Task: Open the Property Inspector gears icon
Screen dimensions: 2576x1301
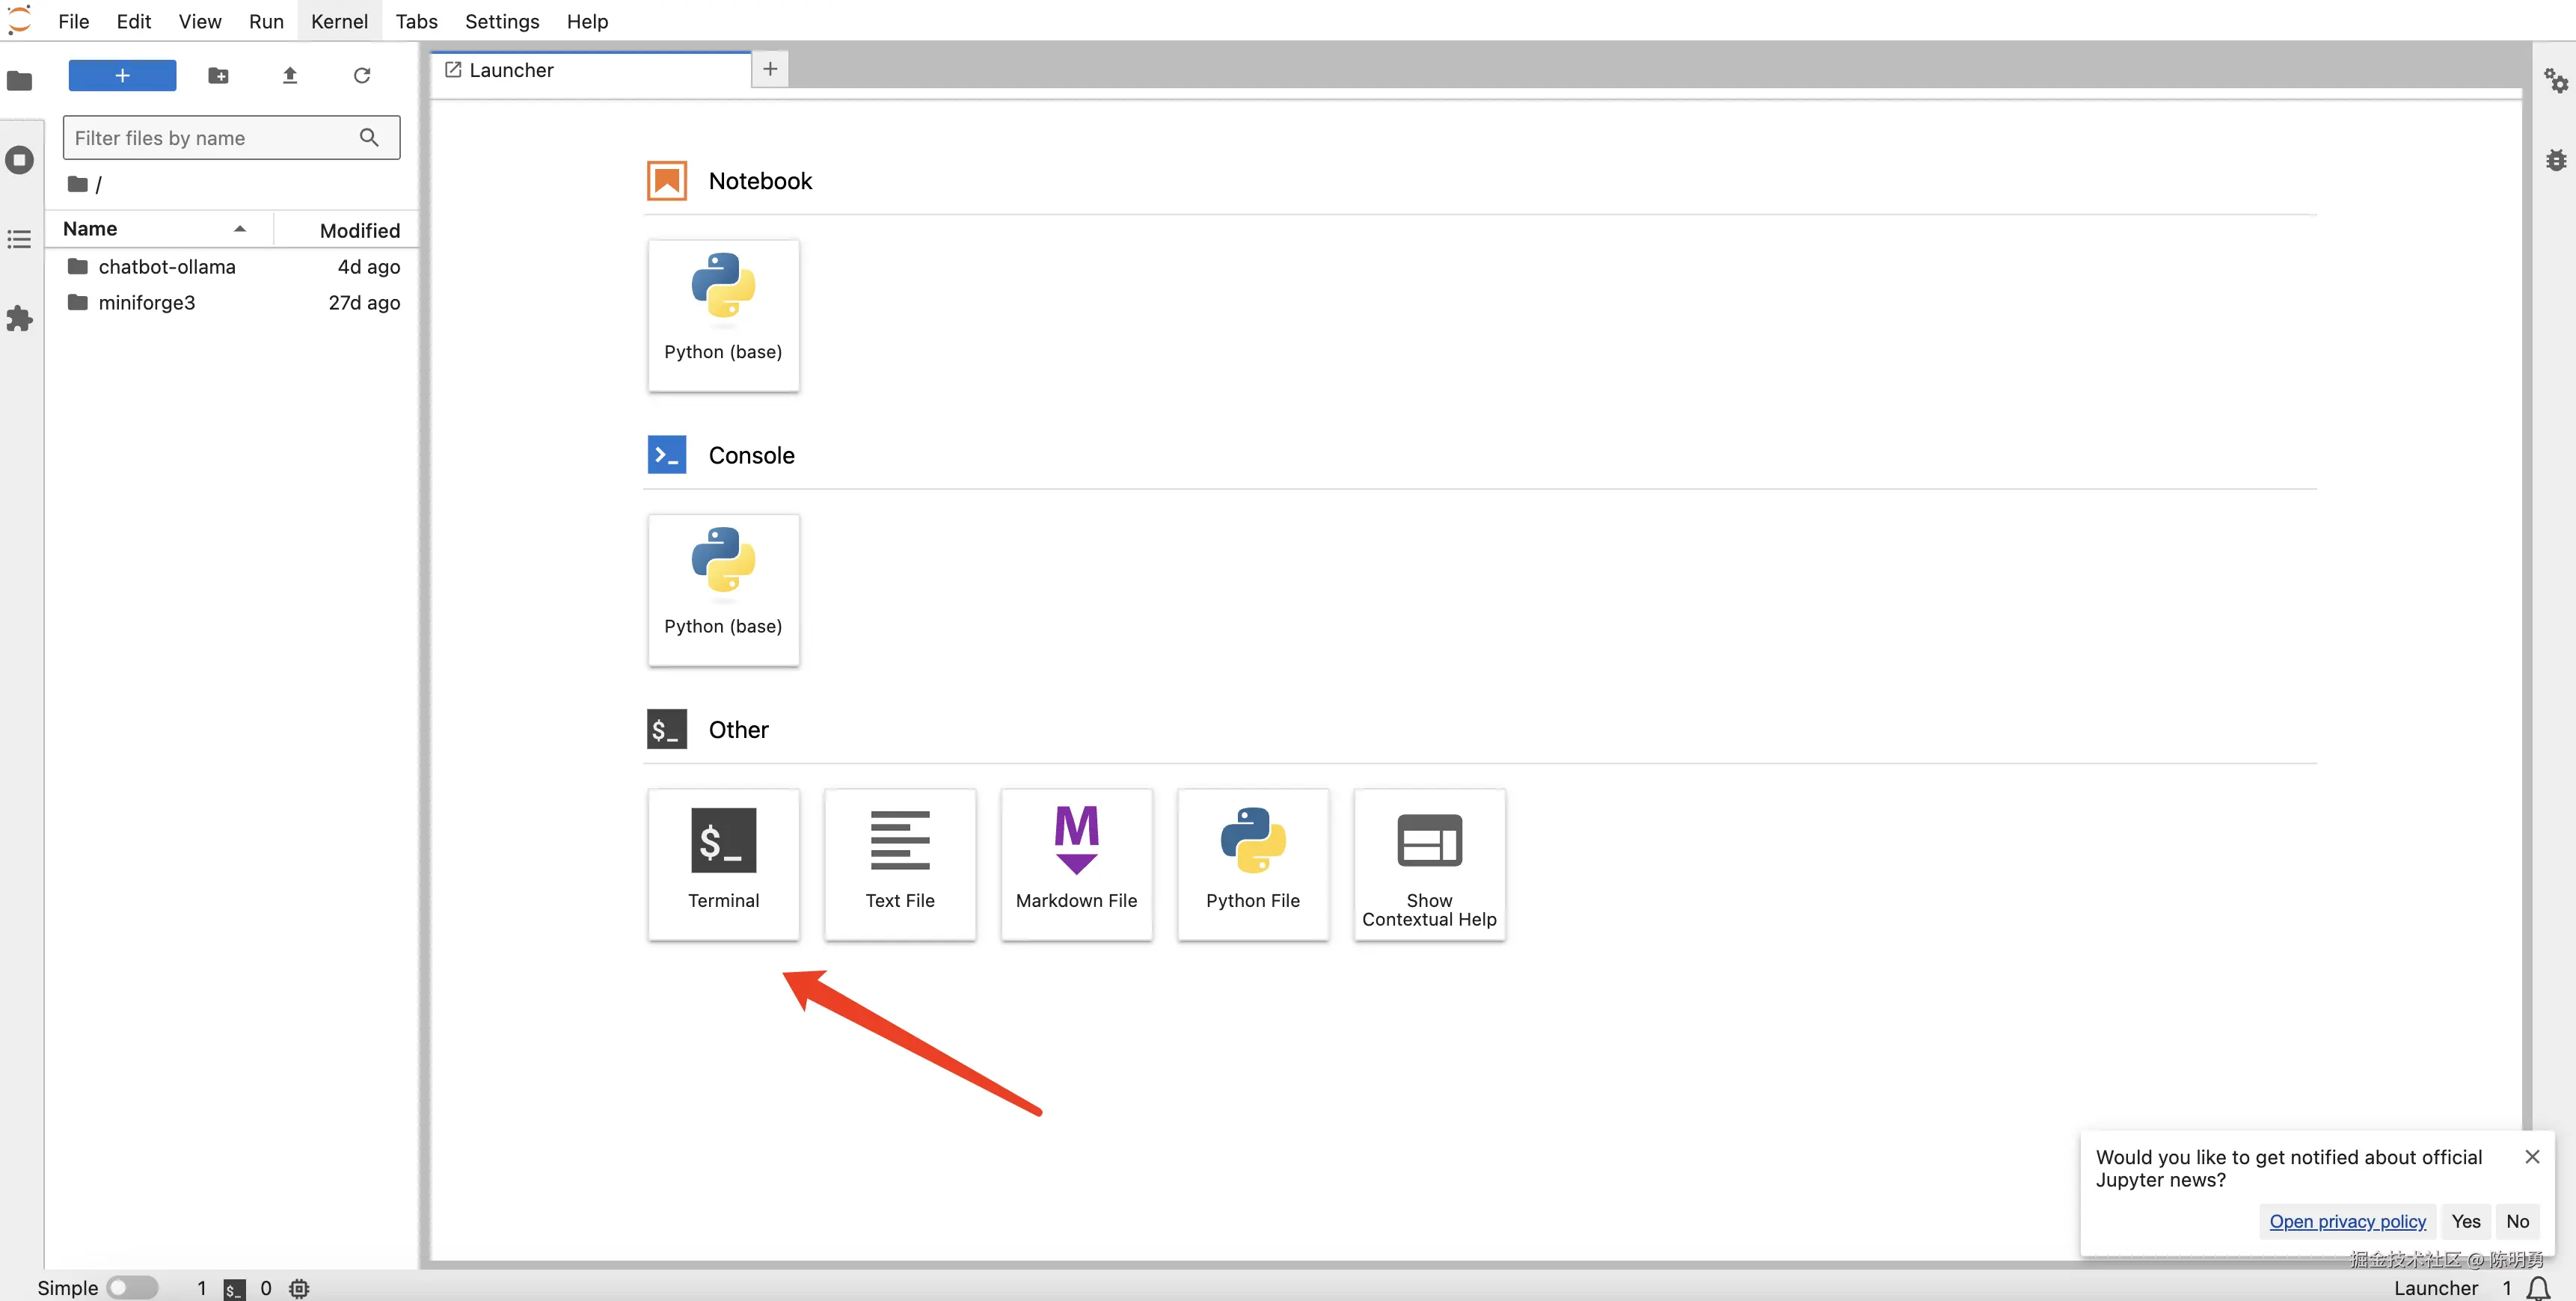Action: coord(2555,80)
